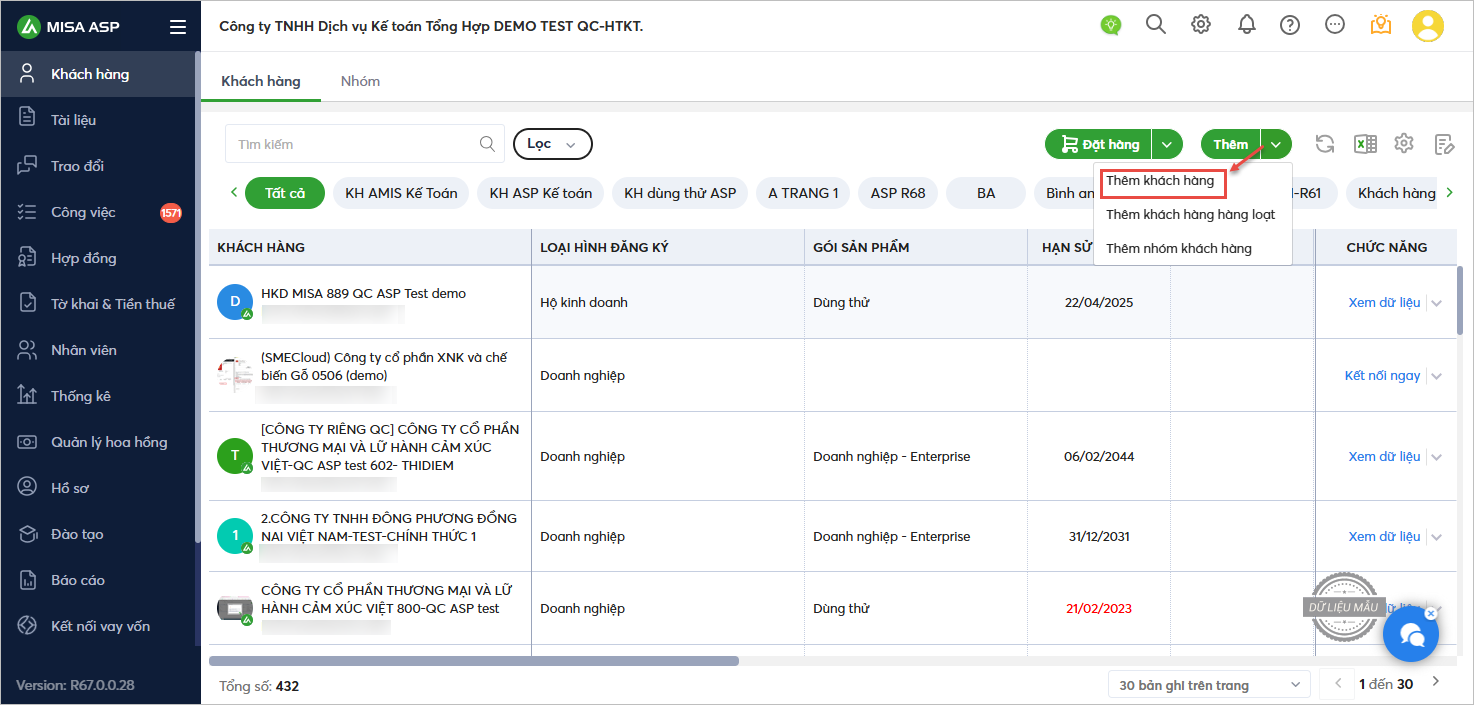The image size is (1474, 705).
Task: Open table column settings gear
Action: pos(1404,144)
